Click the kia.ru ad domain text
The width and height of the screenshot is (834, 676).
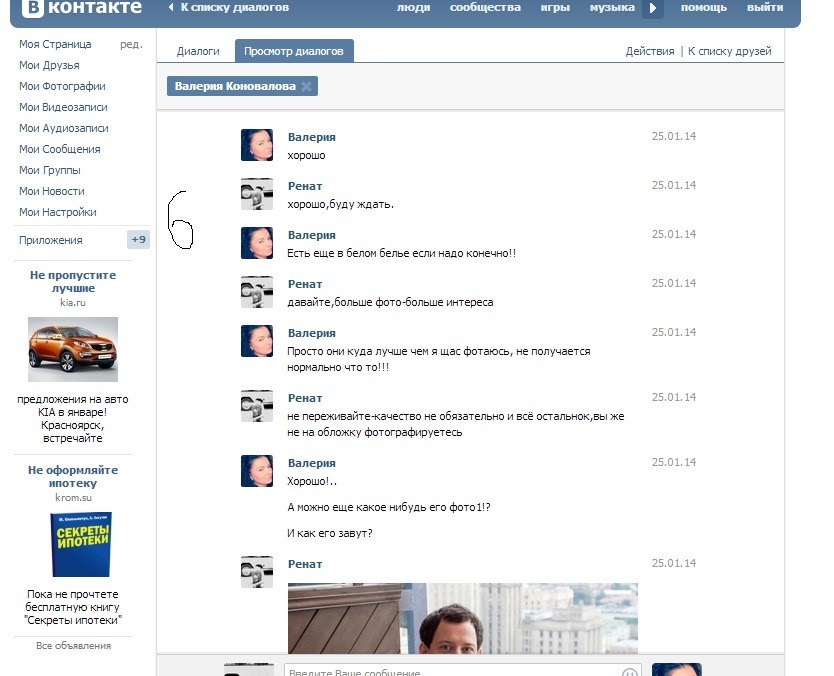73,302
